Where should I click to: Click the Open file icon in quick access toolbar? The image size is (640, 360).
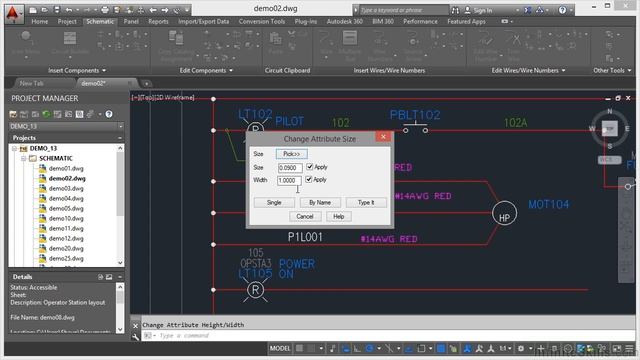[44, 10]
